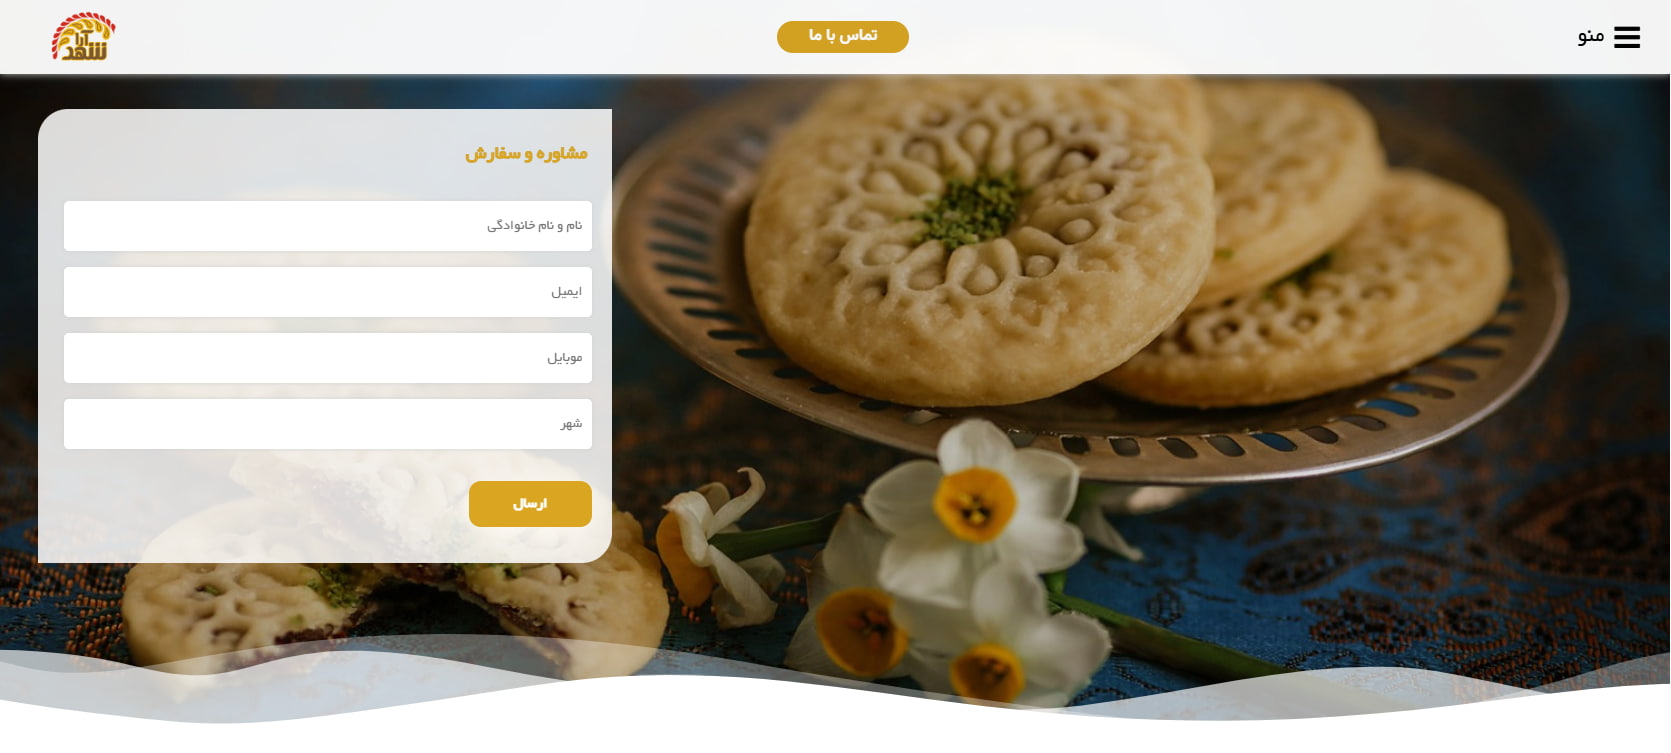
Task: Focus the نام و نام خانوادگی field
Action: tap(328, 226)
